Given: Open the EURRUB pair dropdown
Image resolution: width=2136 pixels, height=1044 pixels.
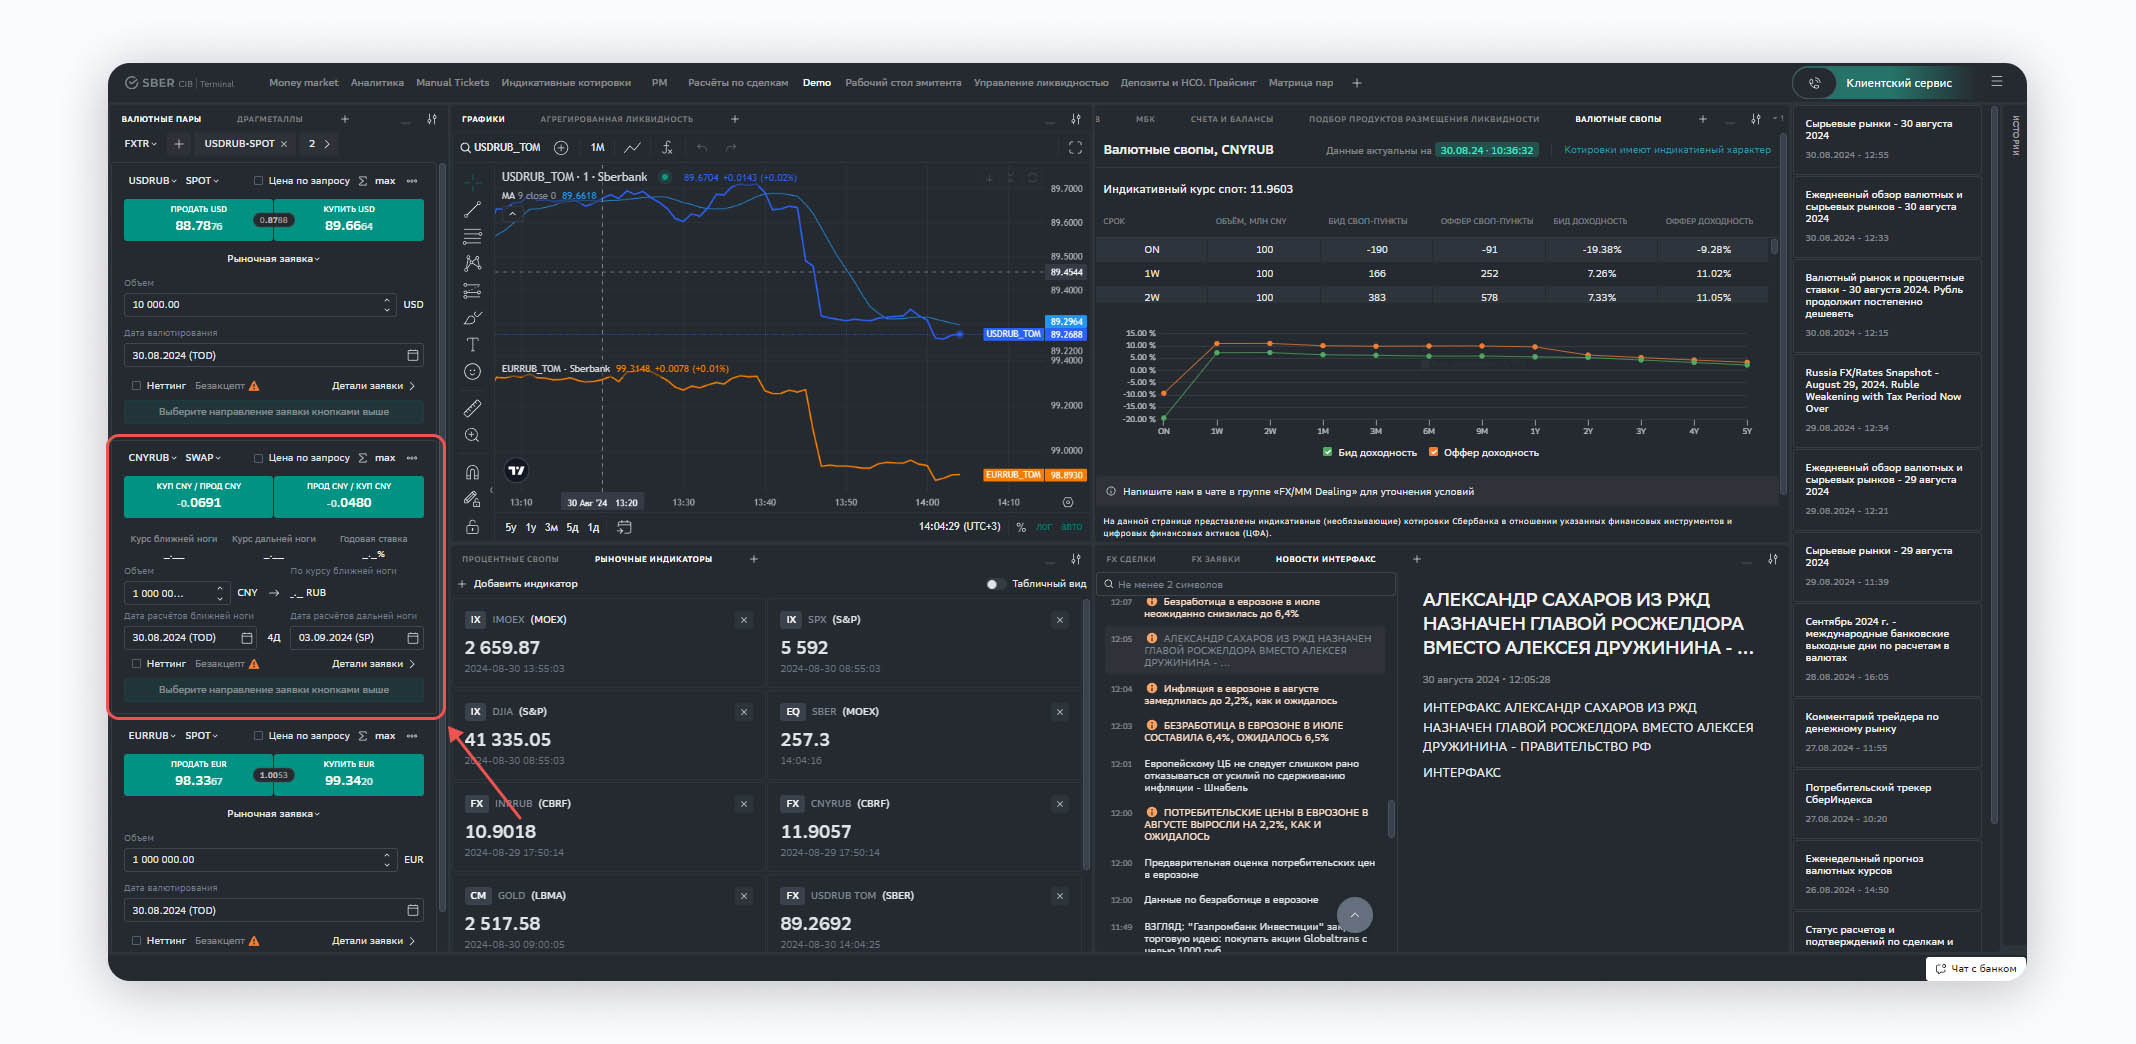Looking at the screenshot, I should (152, 736).
